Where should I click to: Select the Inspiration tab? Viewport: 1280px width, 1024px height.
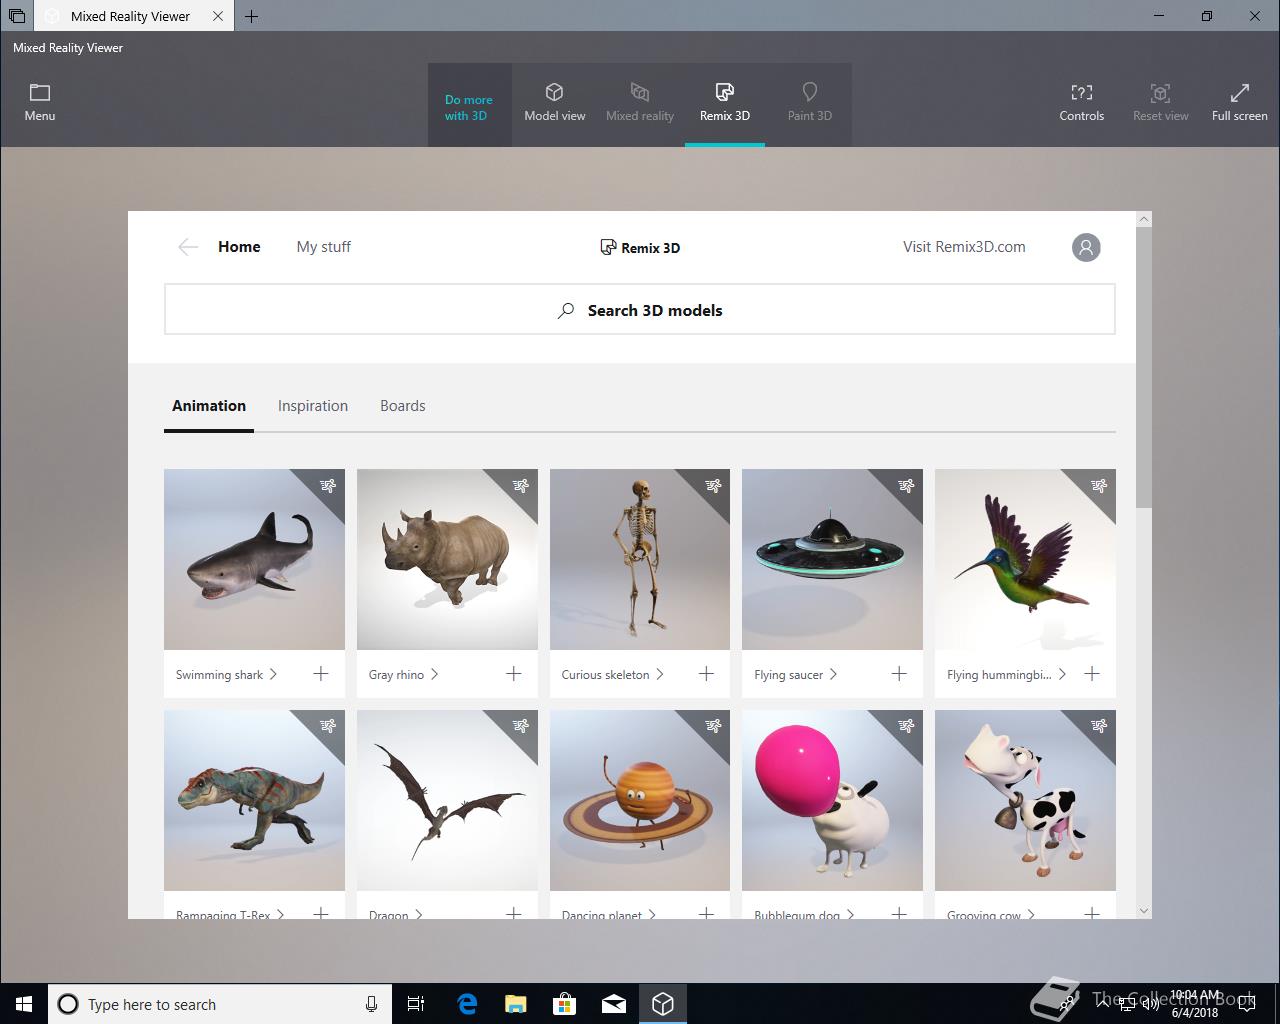(313, 406)
